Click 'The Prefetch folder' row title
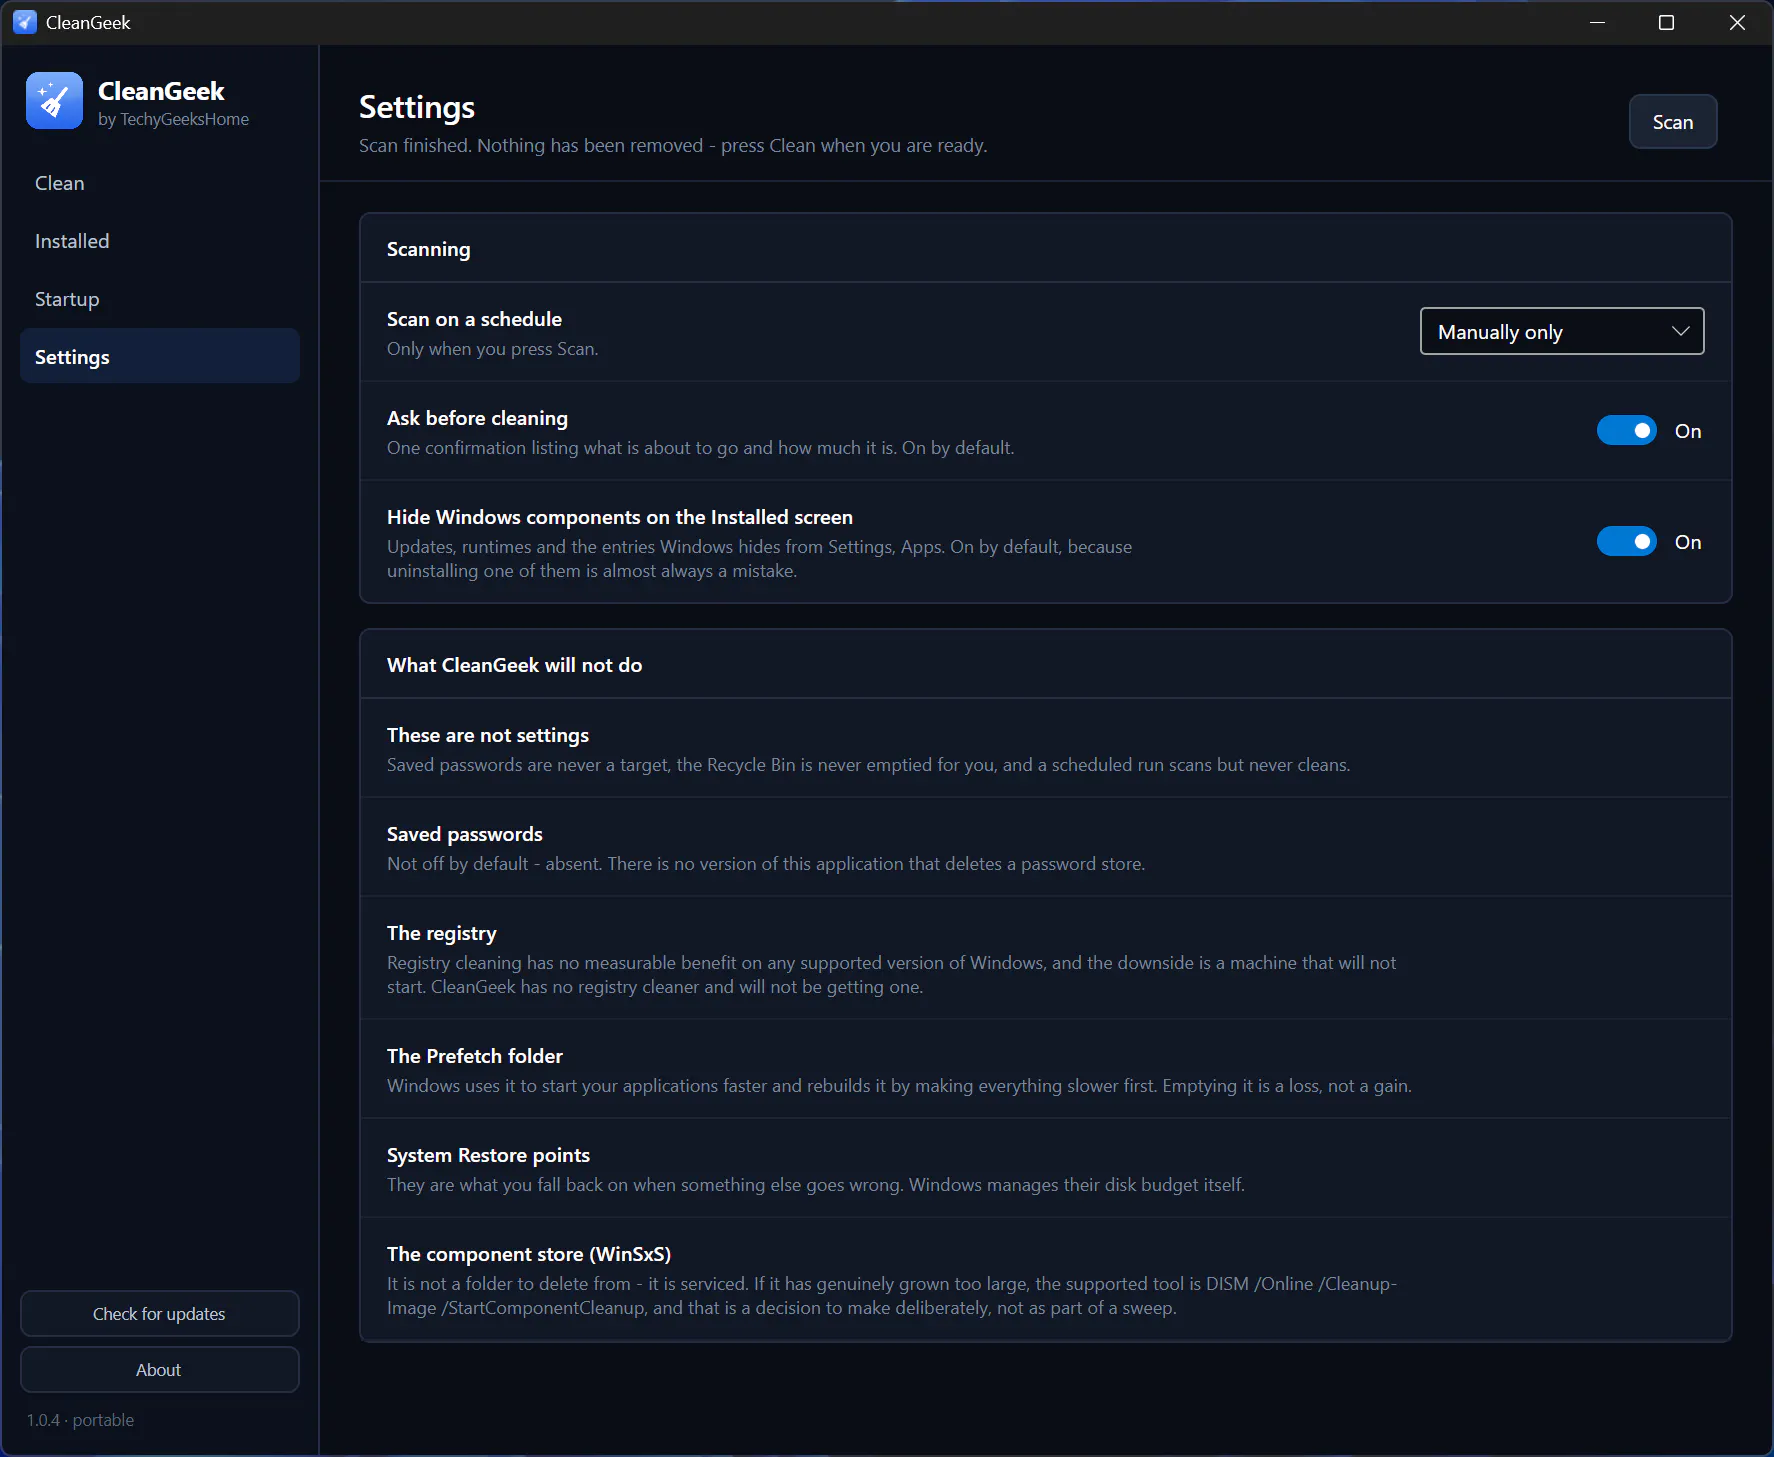Image resolution: width=1774 pixels, height=1457 pixels. pos(475,1056)
